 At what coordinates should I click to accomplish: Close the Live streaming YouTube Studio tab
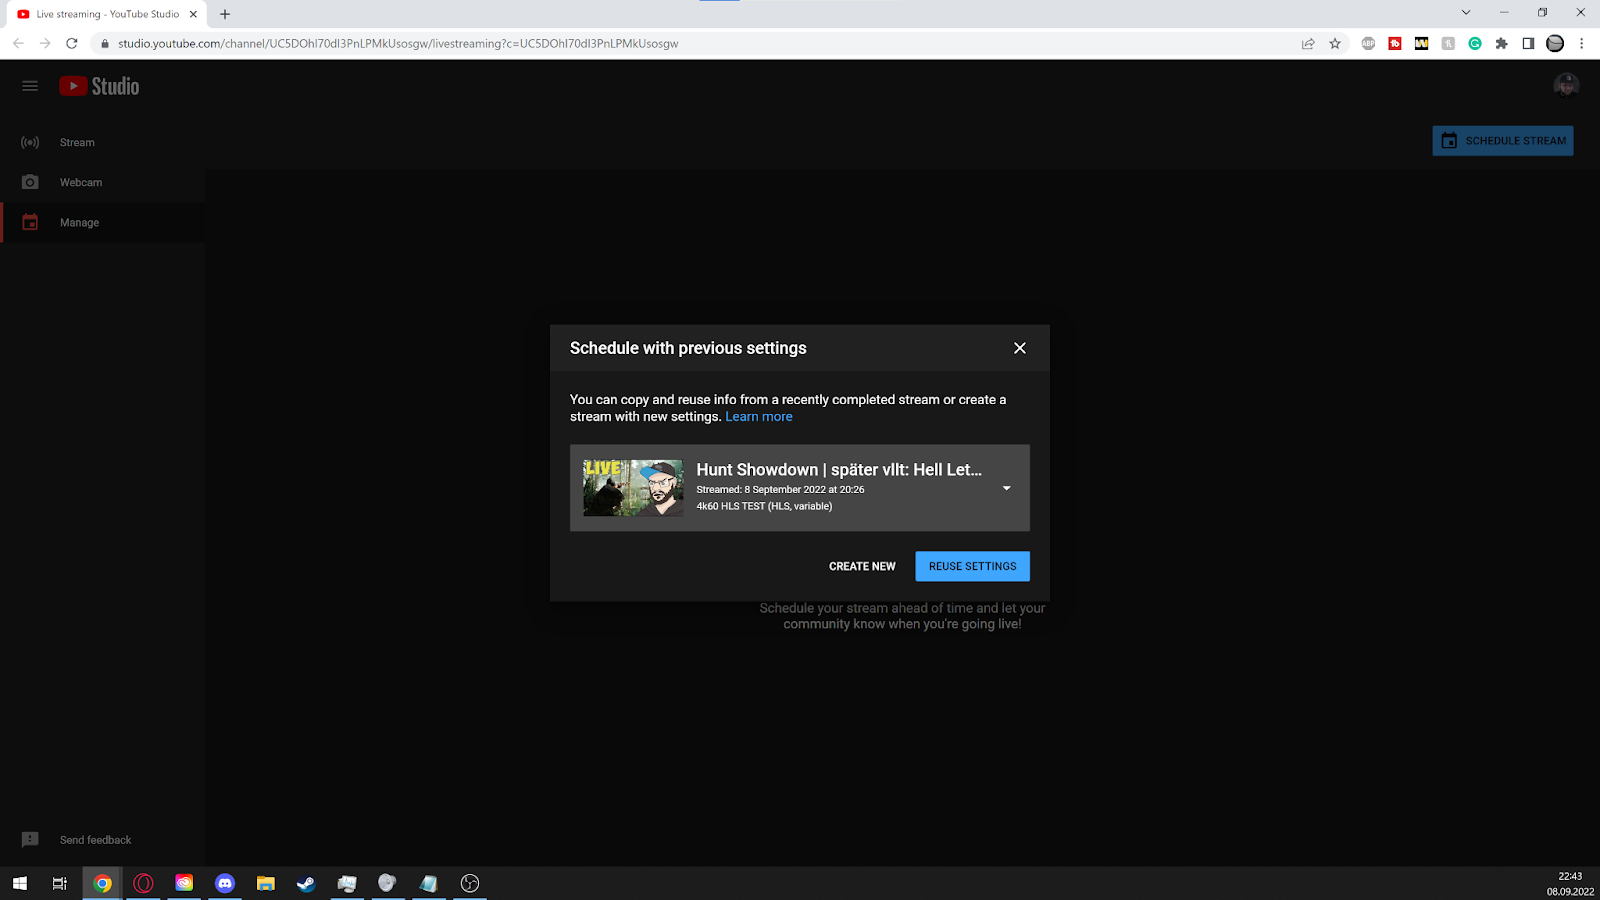(x=193, y=14)
